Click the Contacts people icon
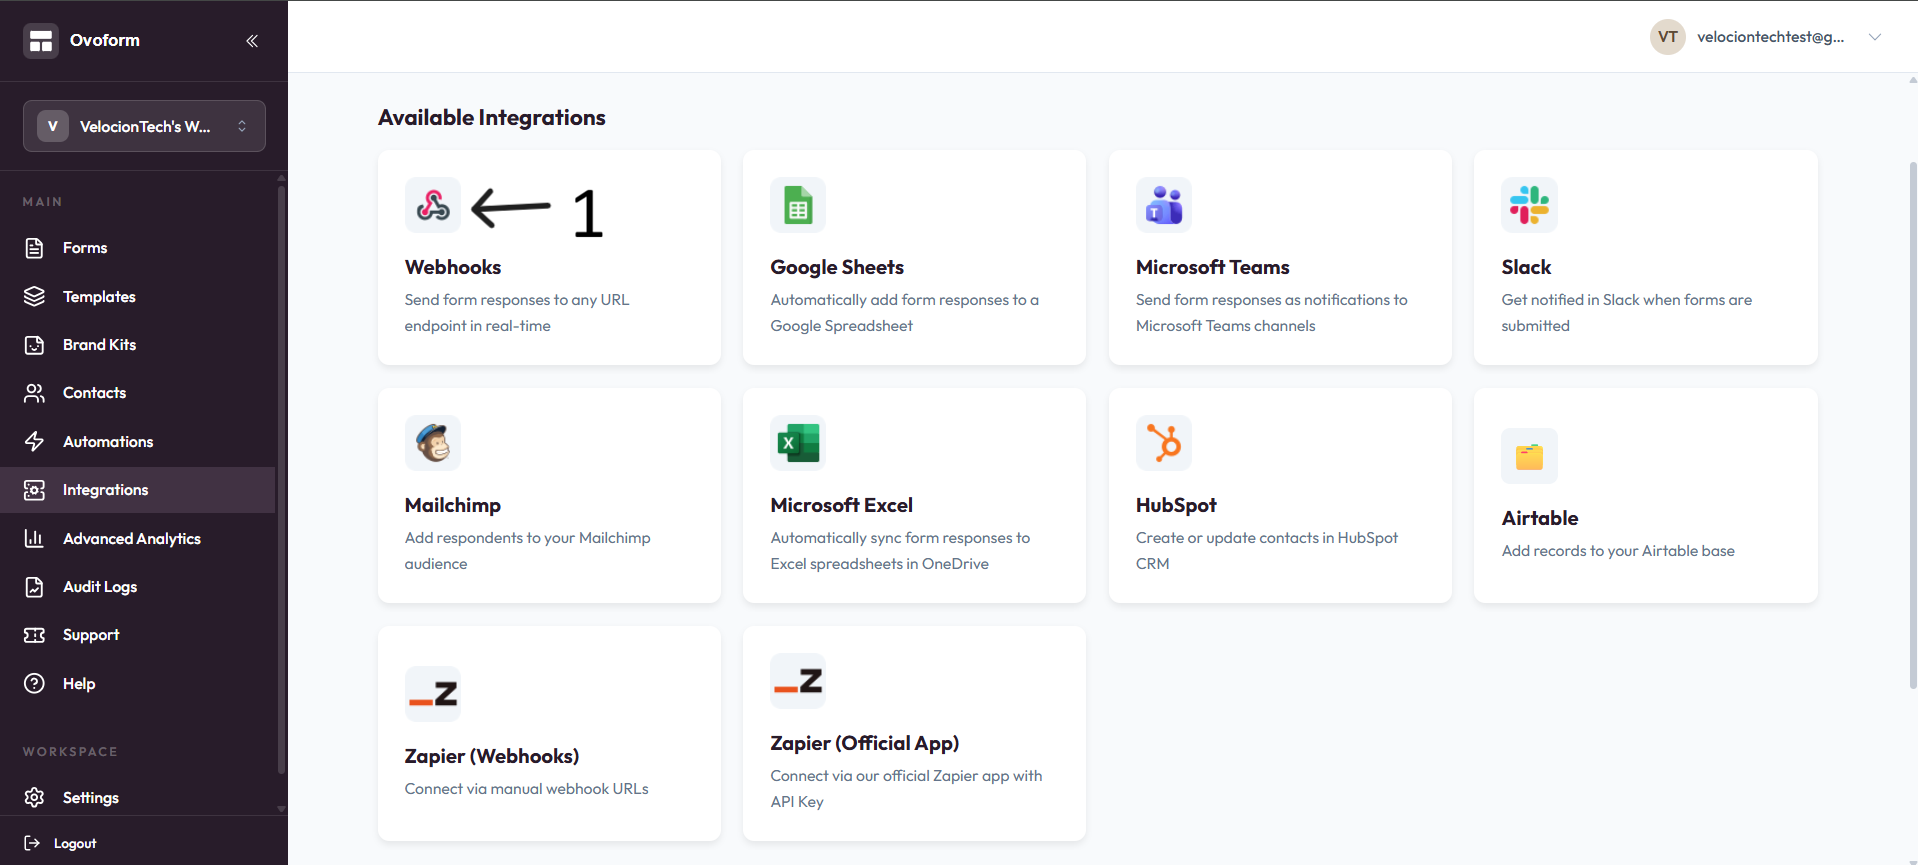 [x=34, y=393]
